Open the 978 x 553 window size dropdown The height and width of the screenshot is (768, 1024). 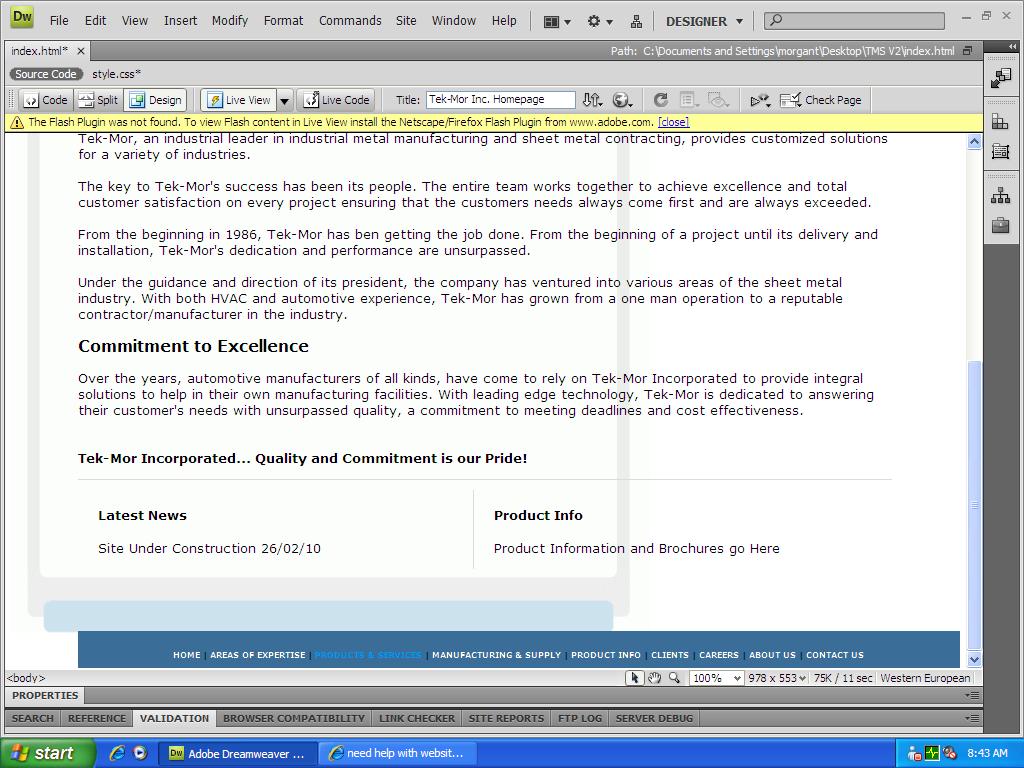776,678
